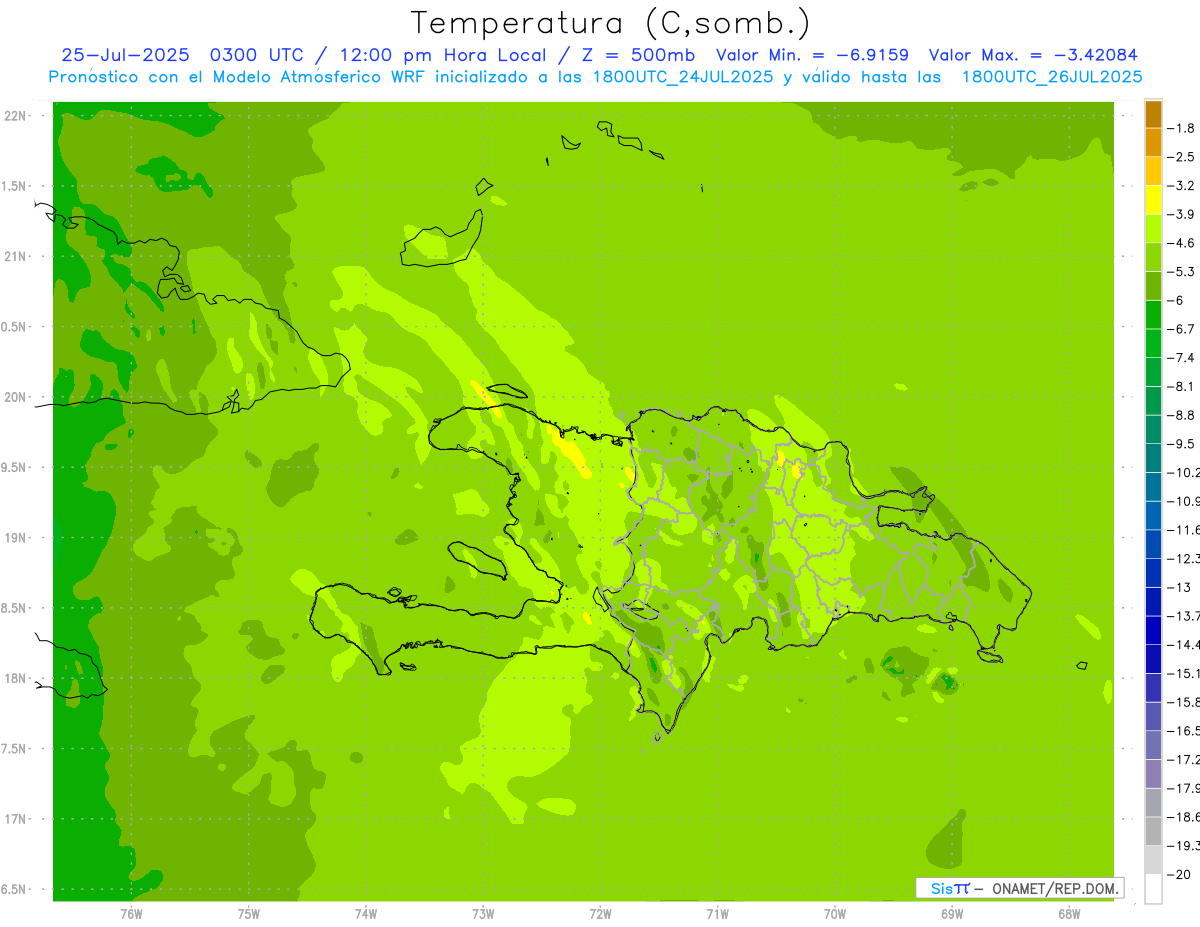Image resolution: width=1200 pixels, height=927 pixels.
Task: Select the gray swatch between -18.6 and -19.3
Action: coord(1153,831)
